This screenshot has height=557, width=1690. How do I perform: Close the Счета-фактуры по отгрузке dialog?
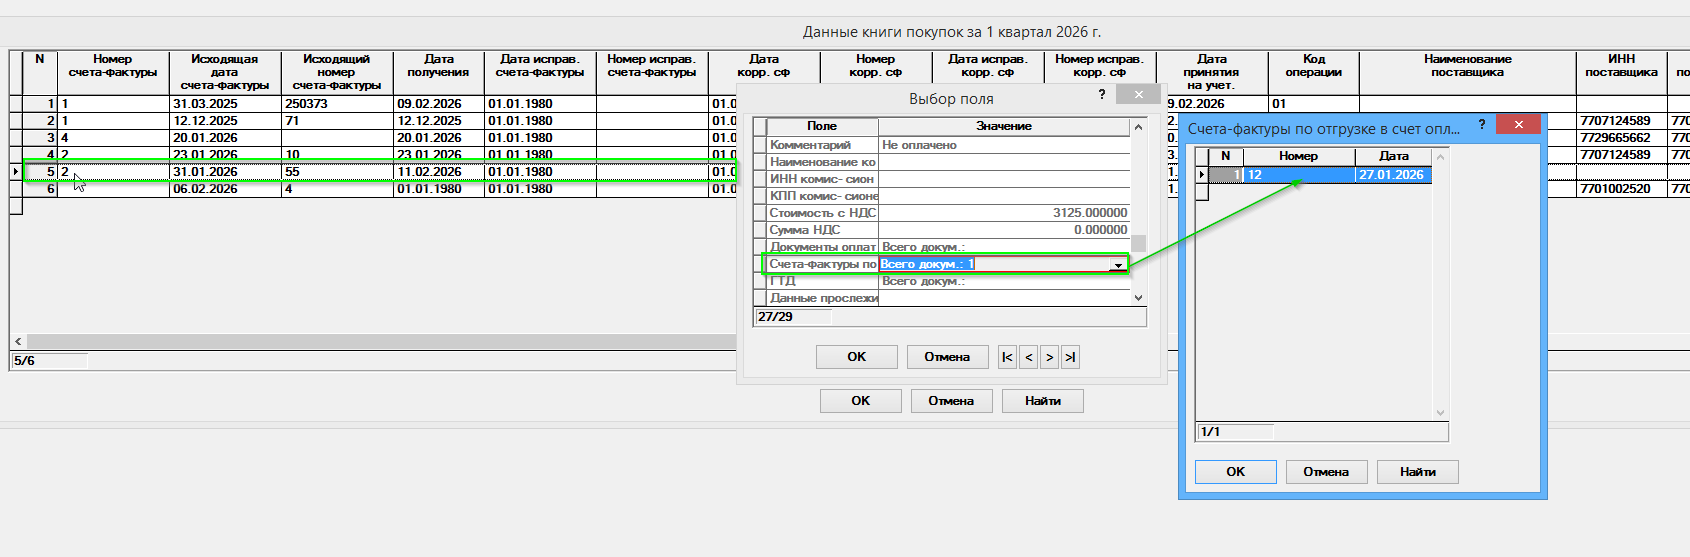point(1518,125)
